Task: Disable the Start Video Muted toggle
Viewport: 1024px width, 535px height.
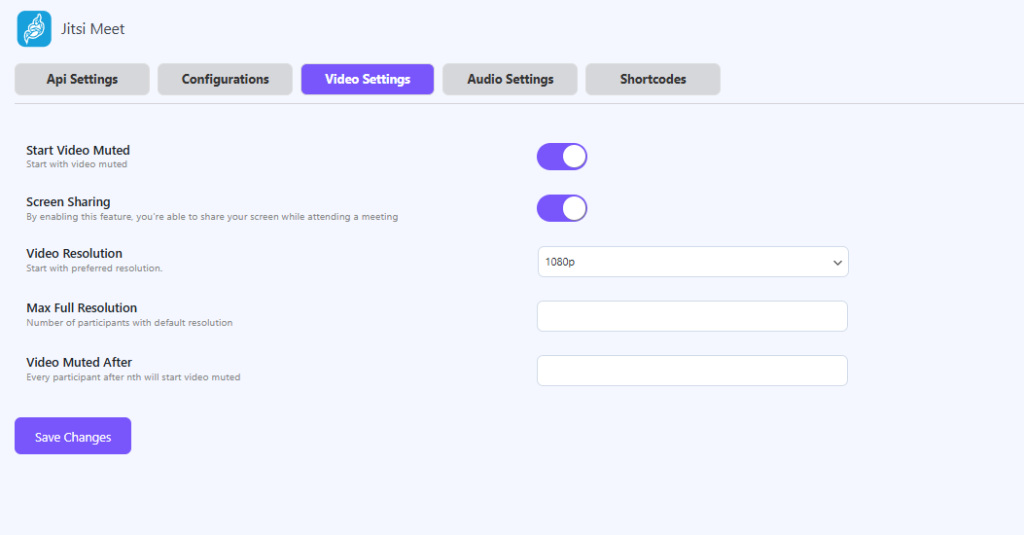Action: [x=562, y=157]
